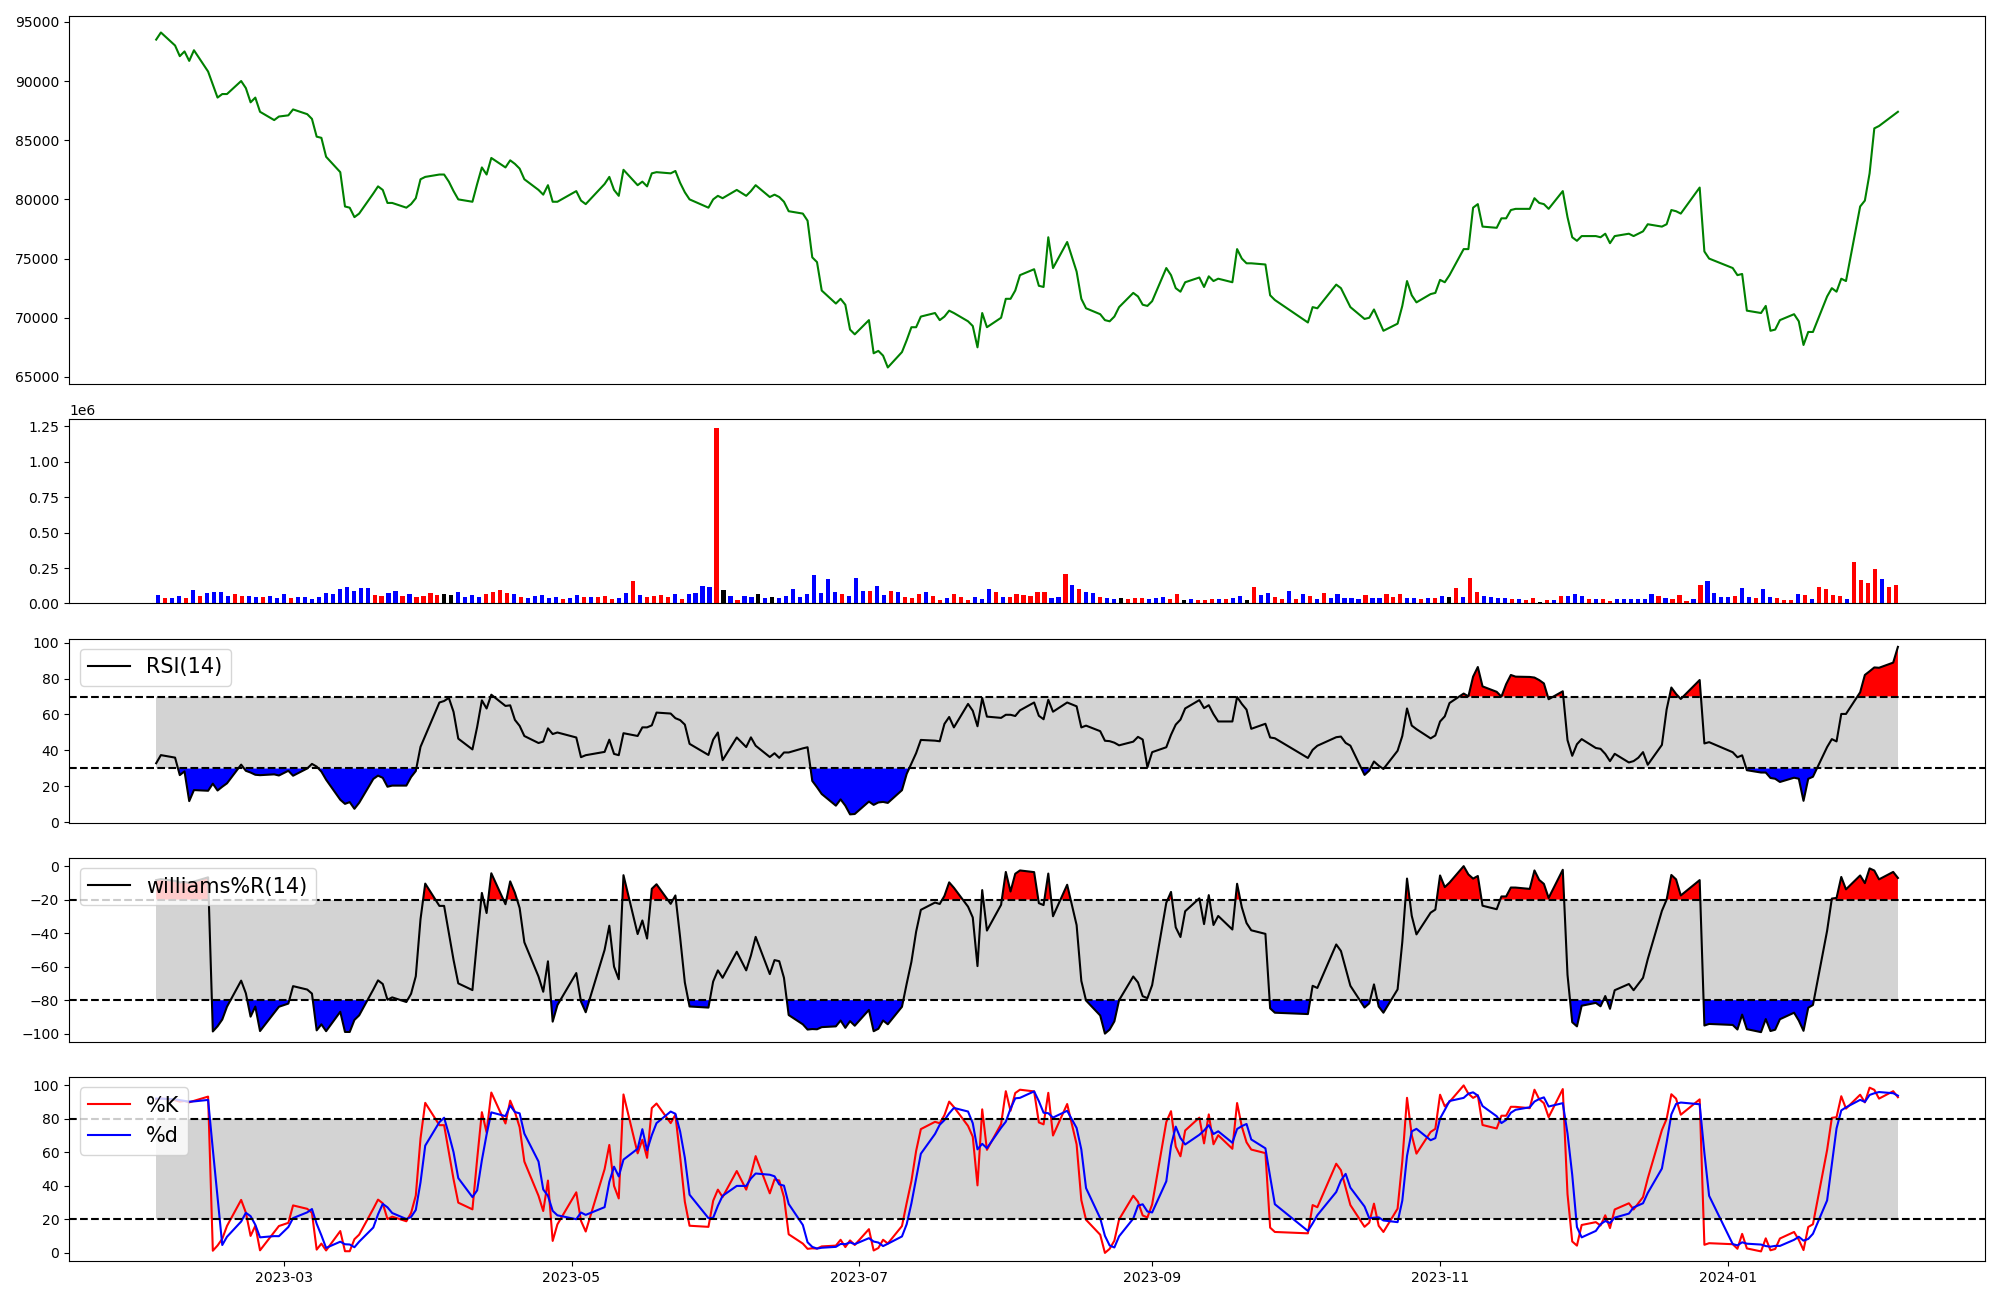Click the 2023-11 x-axis date label
Screen dimensions: 2000x1300
click(x=1439, y=1277)
